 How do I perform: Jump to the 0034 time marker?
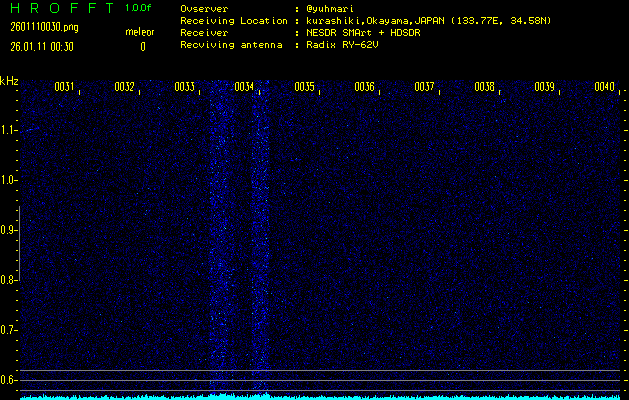pos(244,87)
